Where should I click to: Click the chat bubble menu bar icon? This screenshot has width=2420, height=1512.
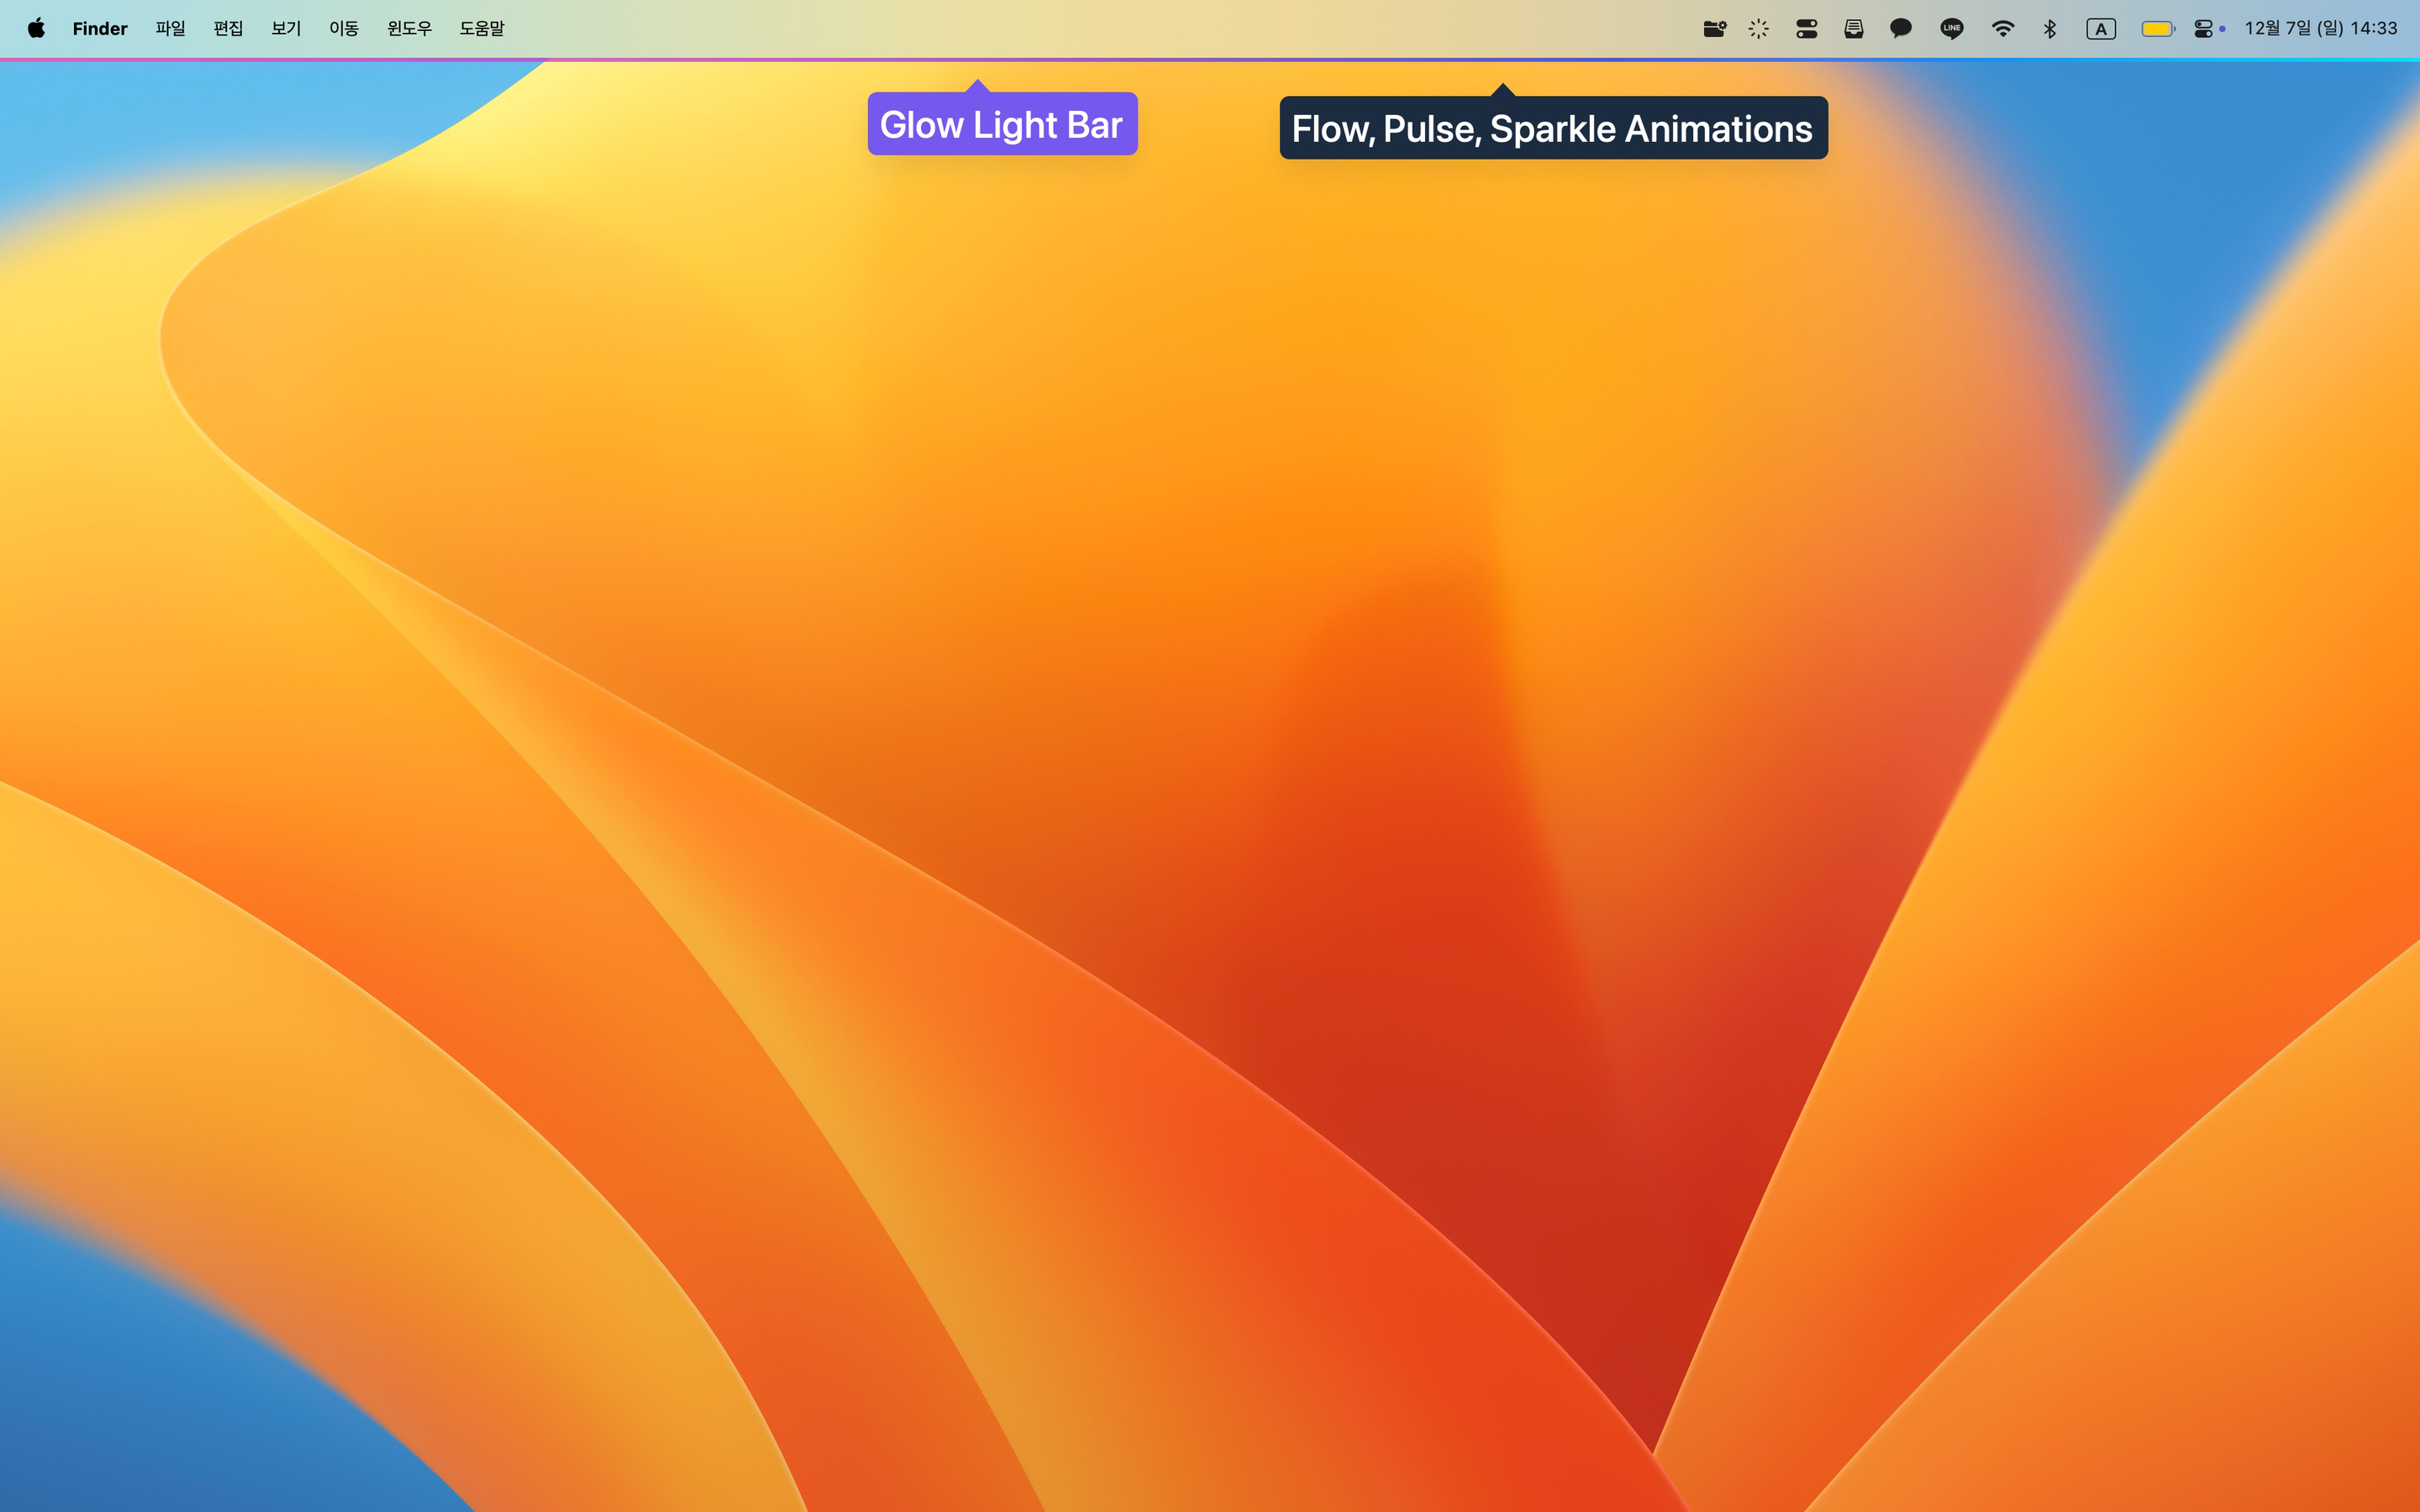click(x=1900, y=28)
